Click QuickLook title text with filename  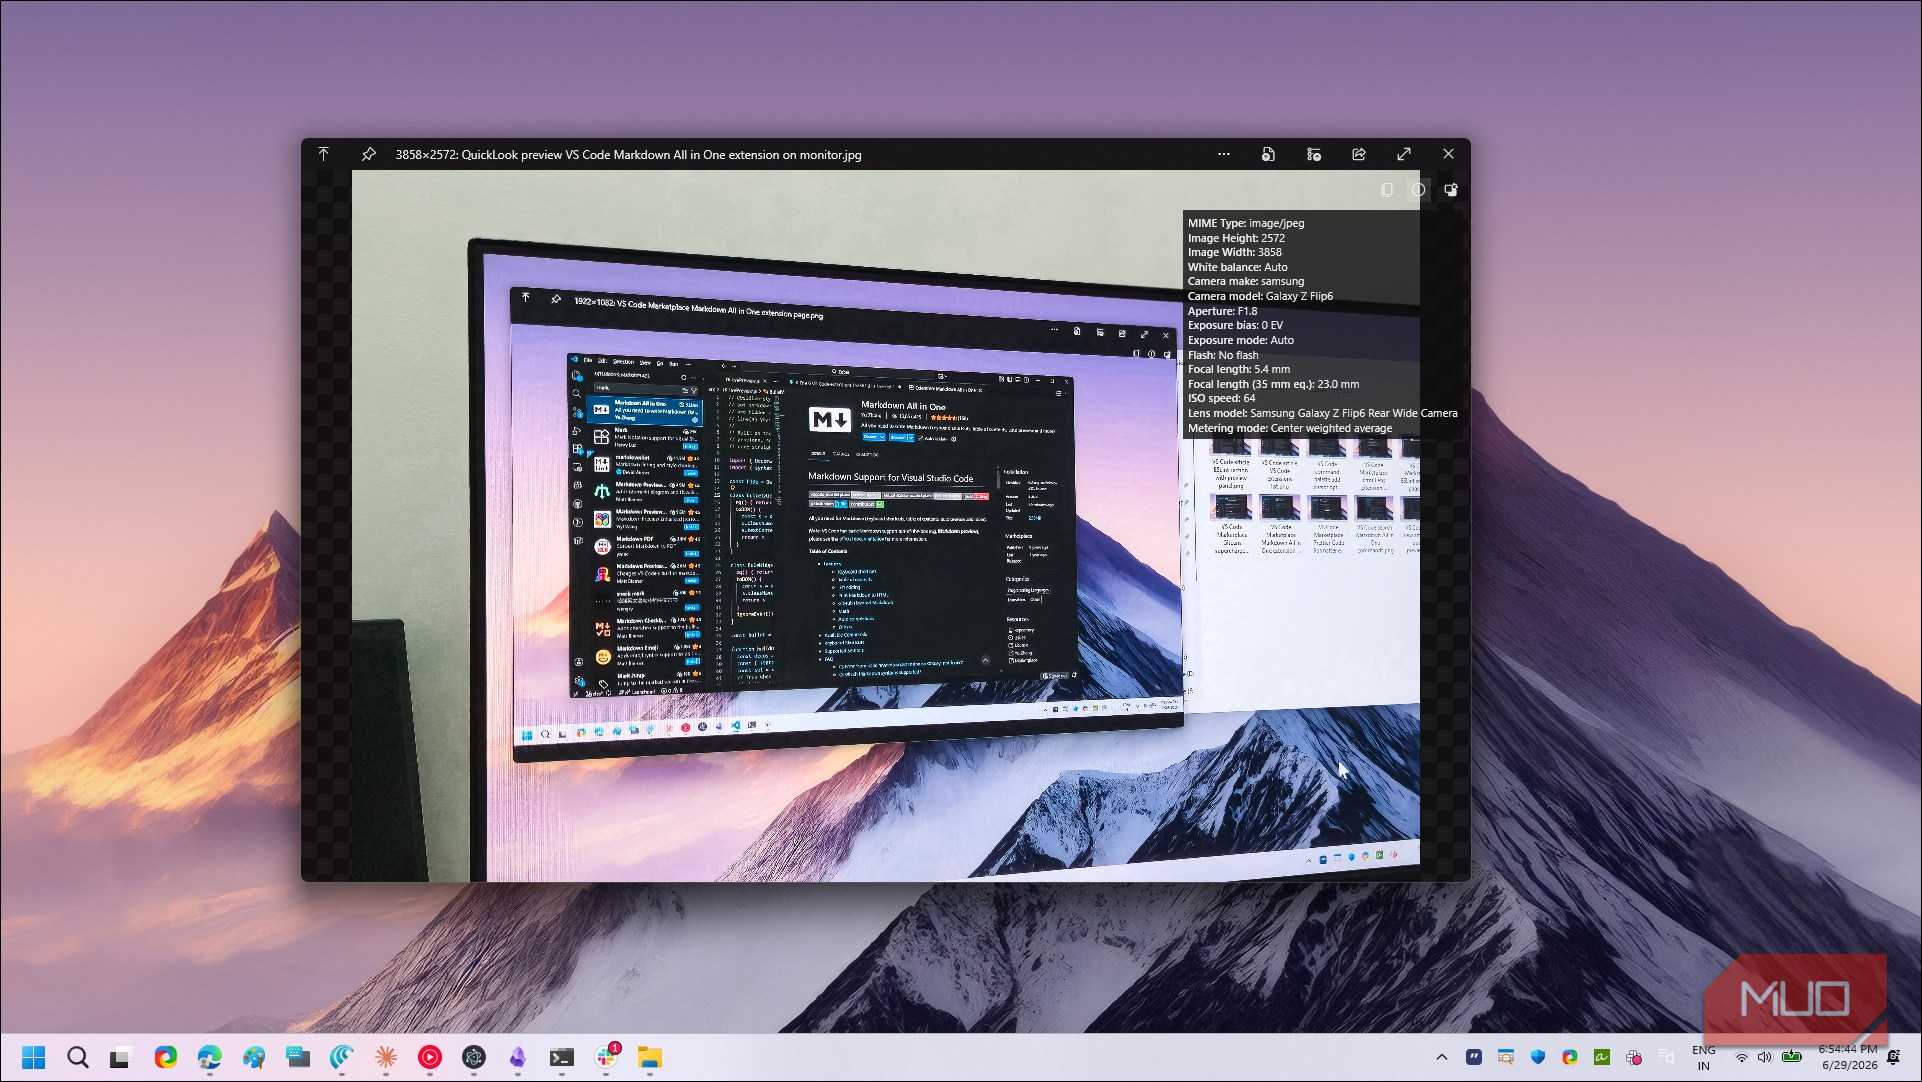[628, 155]
